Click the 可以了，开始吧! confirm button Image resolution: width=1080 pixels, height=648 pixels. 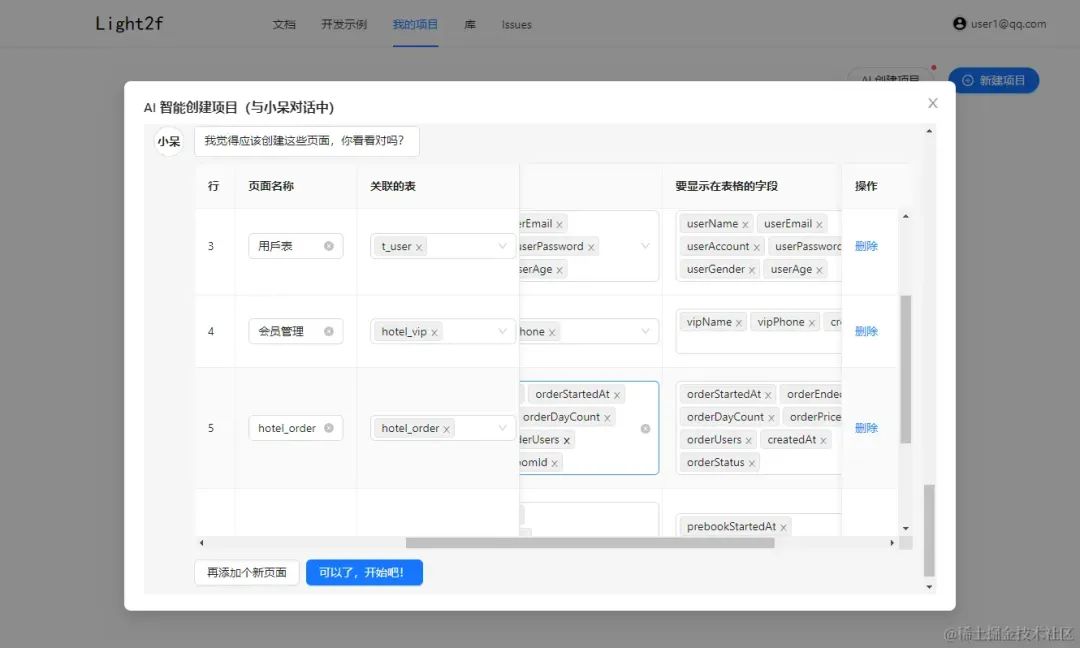[364, 572]
